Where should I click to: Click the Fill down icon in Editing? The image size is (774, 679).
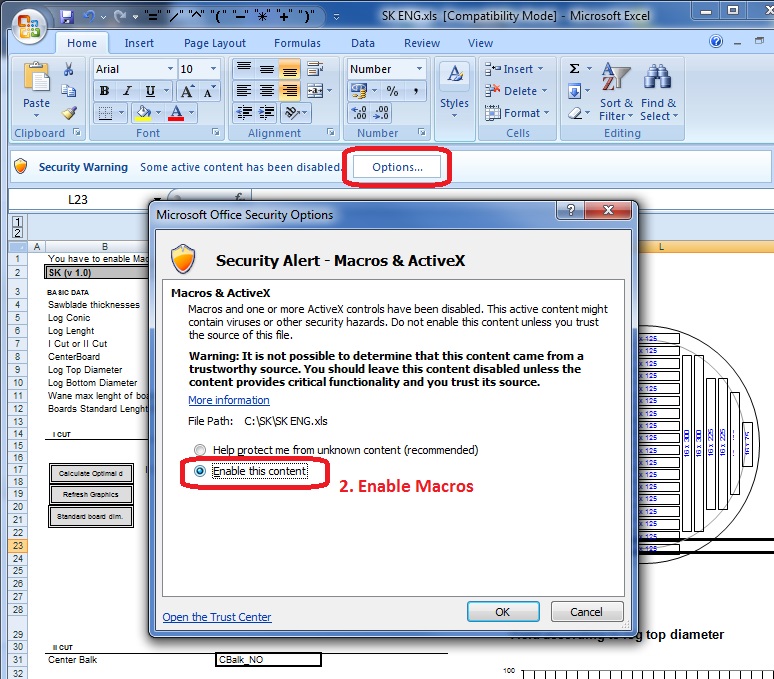click(575, 91)
